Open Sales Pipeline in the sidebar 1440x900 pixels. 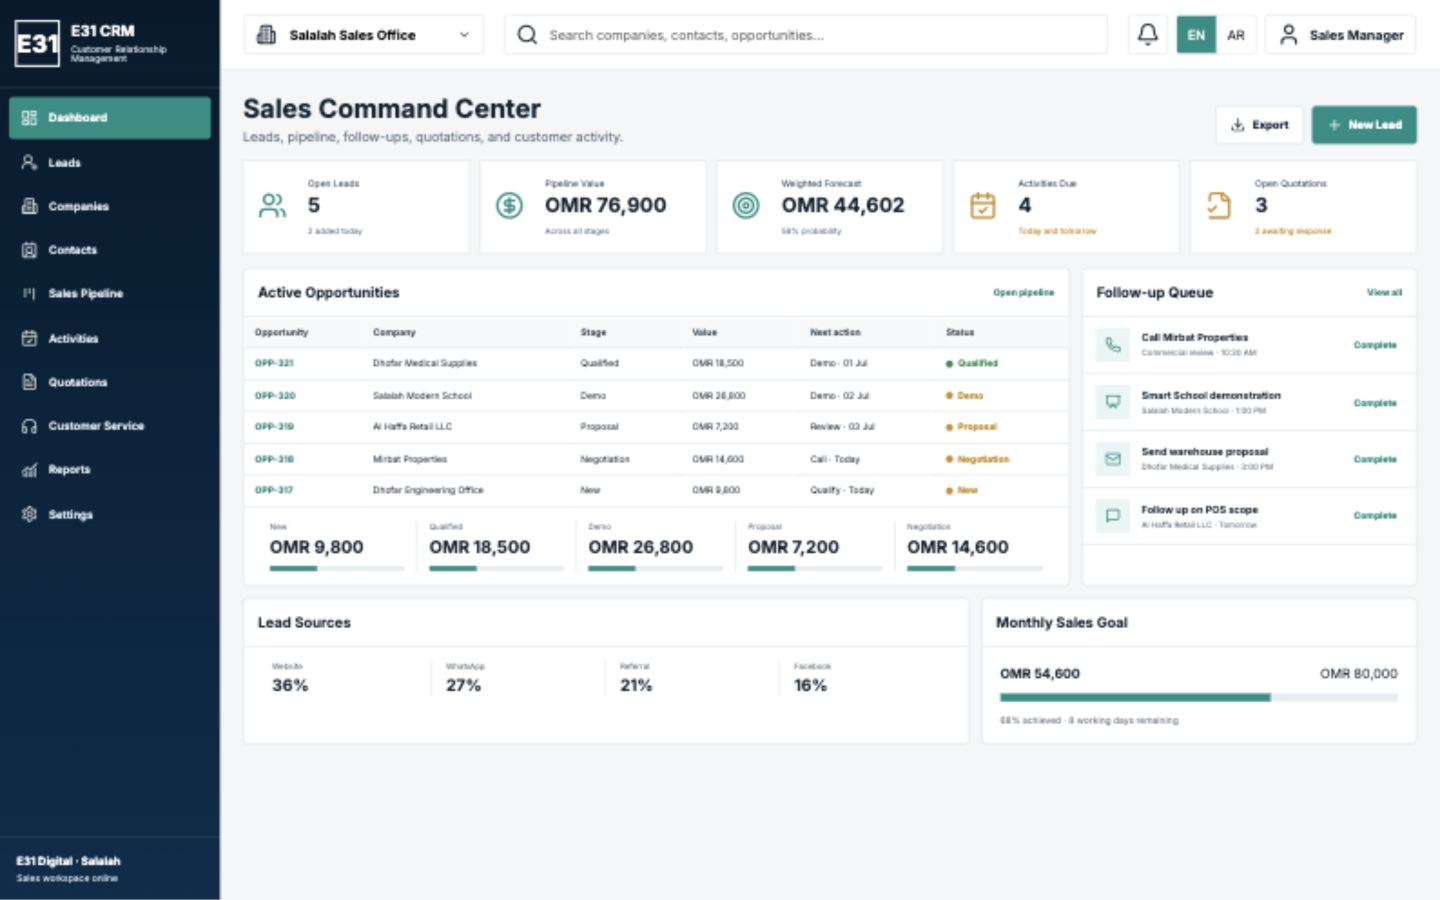pyautogui.click(x=110, y=294)
